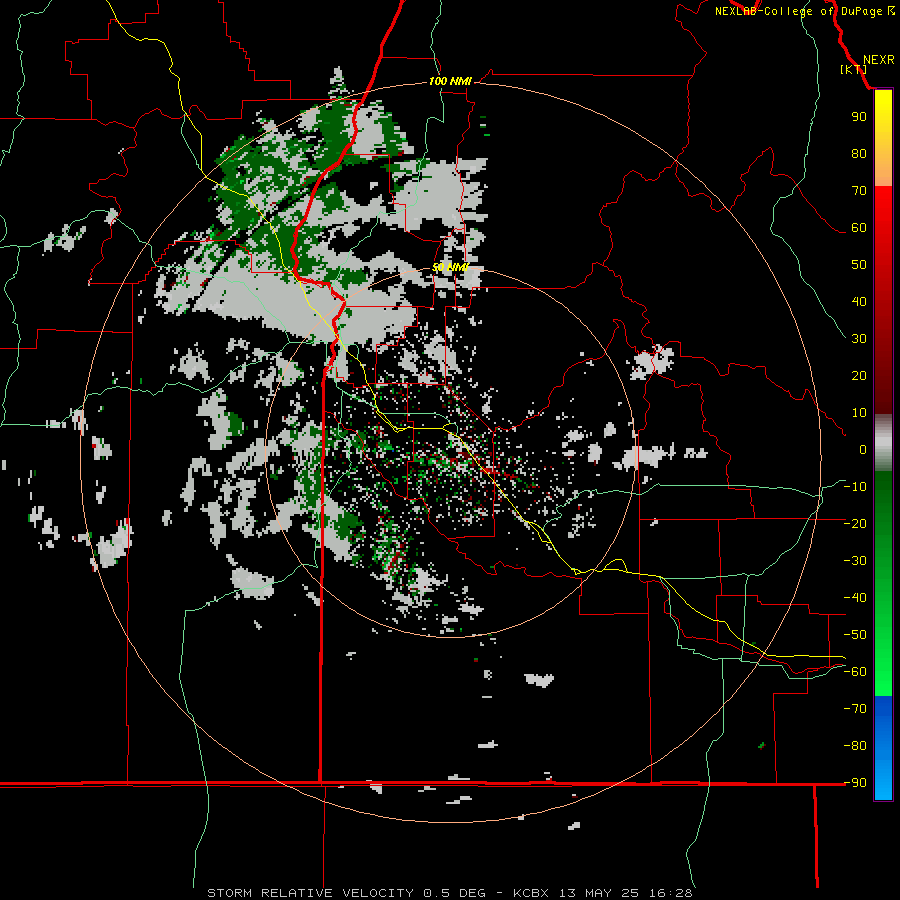This screenshot has width=900, height=900.
Task: Click the -40 value on velocity scale
Action: [855, 598]
